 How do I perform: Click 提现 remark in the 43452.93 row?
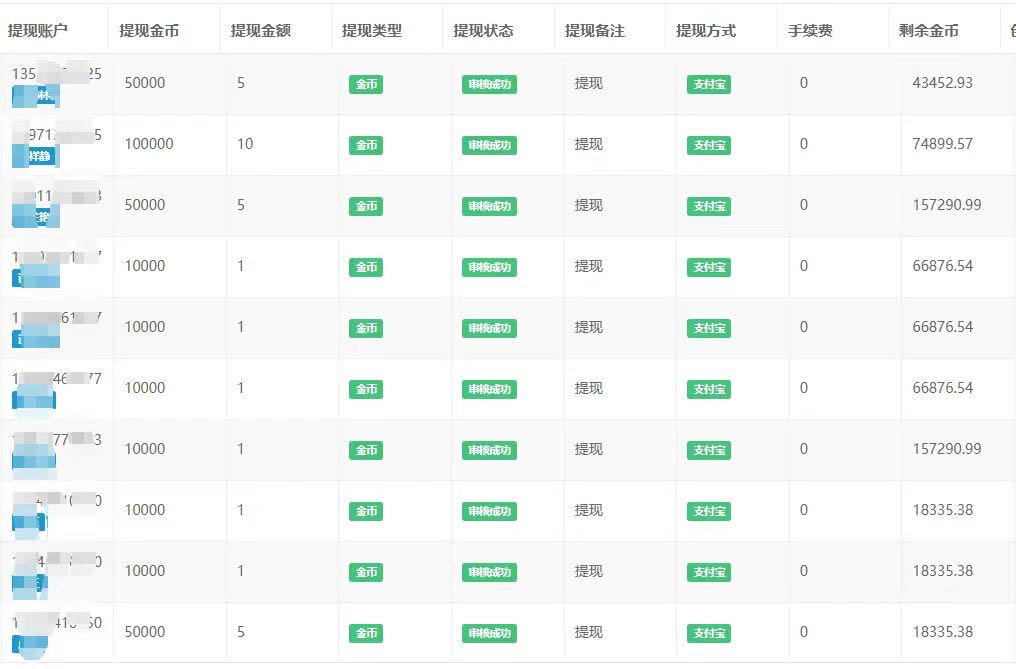588,83
